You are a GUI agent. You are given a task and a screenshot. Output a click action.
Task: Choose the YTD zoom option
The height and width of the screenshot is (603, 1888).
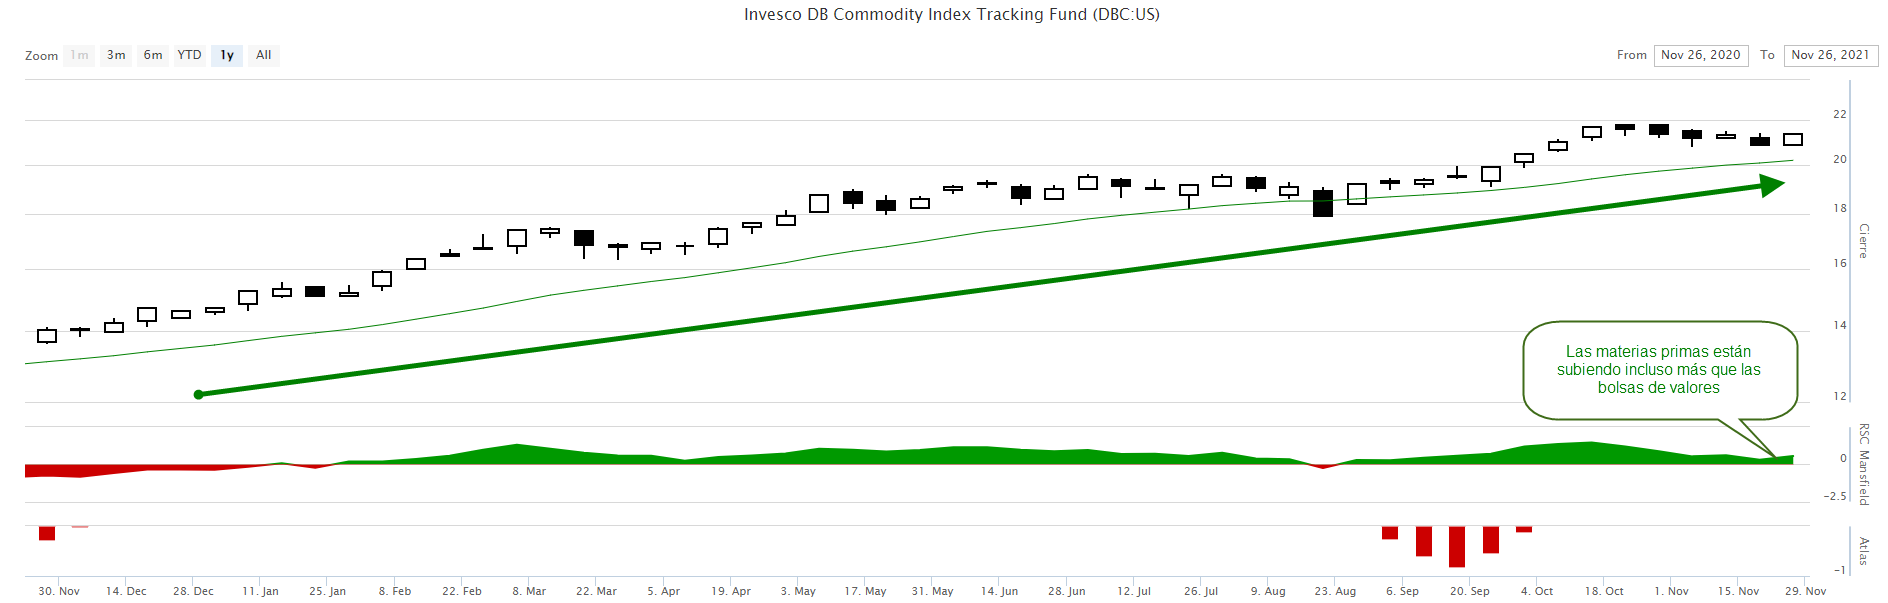click(189, 55)
